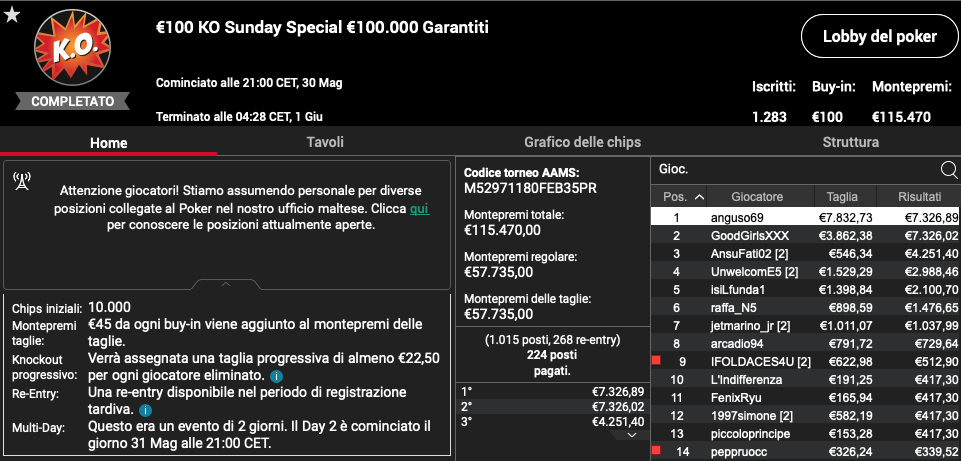Click the Gioc. player search field
Viewport: 961px width, 461px height.
point(797,170)
